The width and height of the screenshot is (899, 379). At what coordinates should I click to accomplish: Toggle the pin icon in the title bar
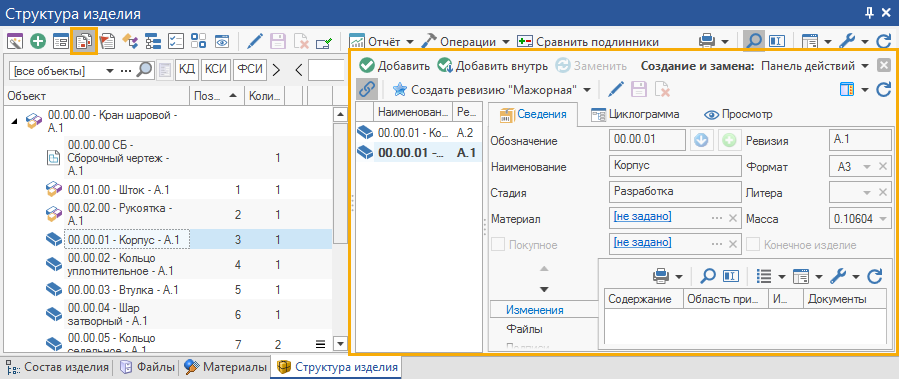click(869, 13)
